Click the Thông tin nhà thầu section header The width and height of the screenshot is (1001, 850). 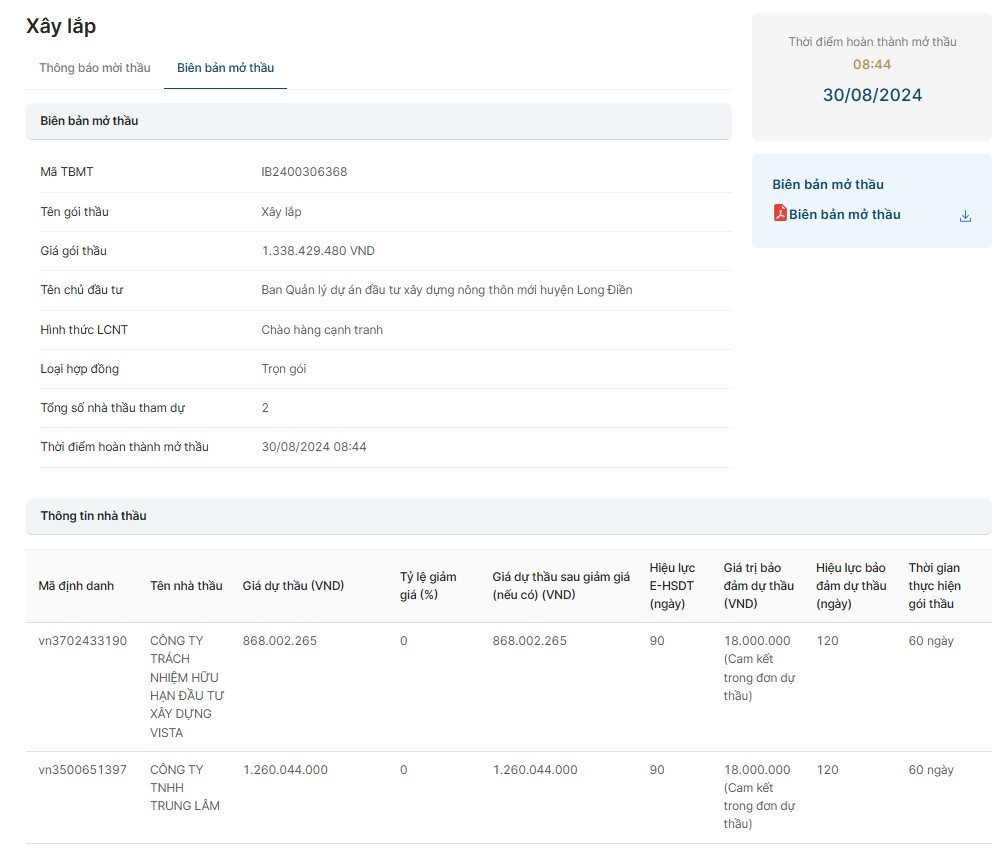point(94,516)
